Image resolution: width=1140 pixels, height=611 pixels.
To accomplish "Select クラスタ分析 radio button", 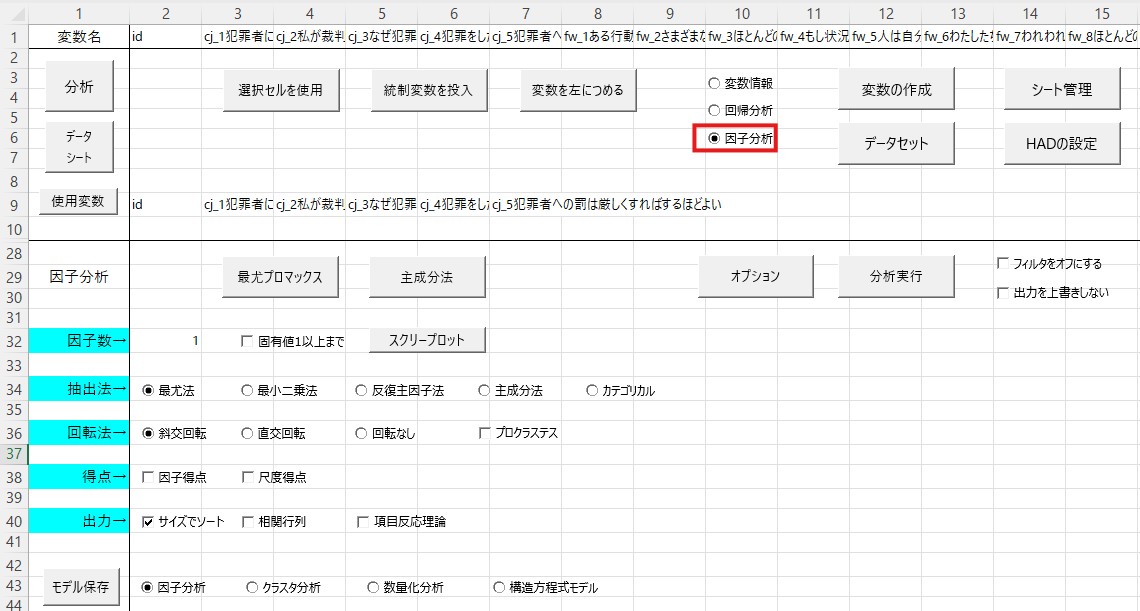I will point(252,588).
